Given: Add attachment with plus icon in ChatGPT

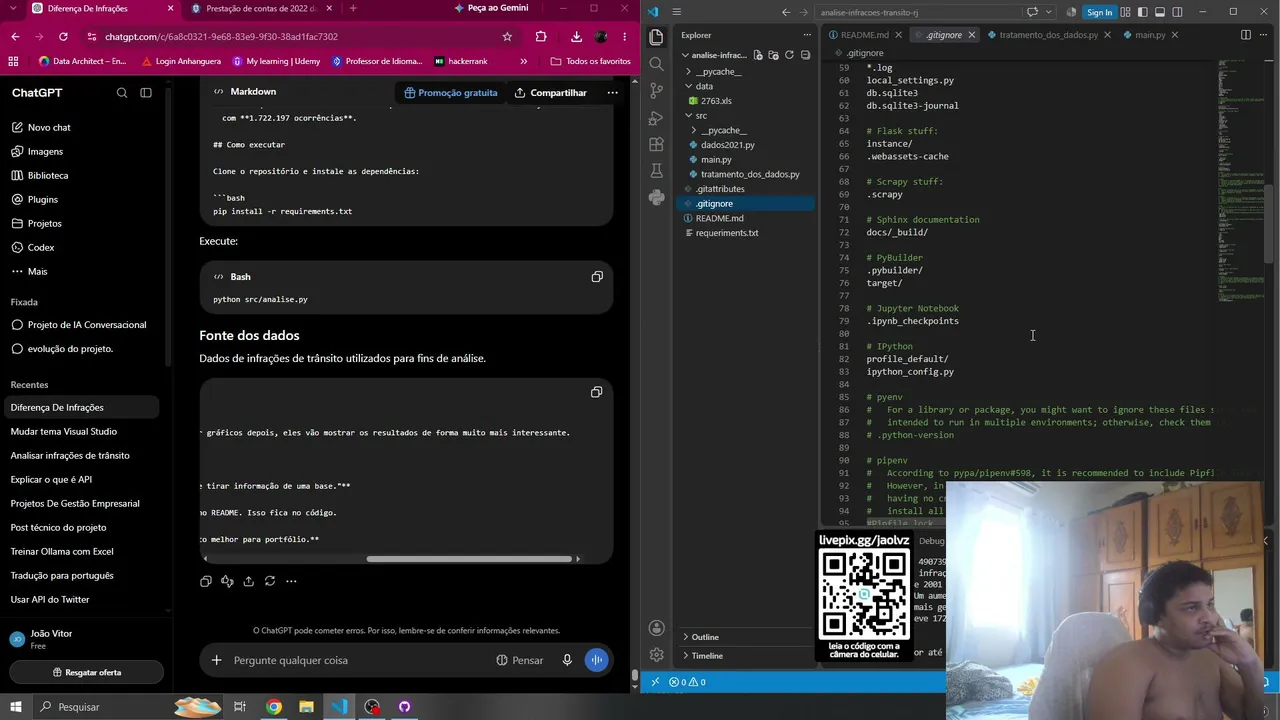Looking at the screenshot, I should [x=216, y=660].
